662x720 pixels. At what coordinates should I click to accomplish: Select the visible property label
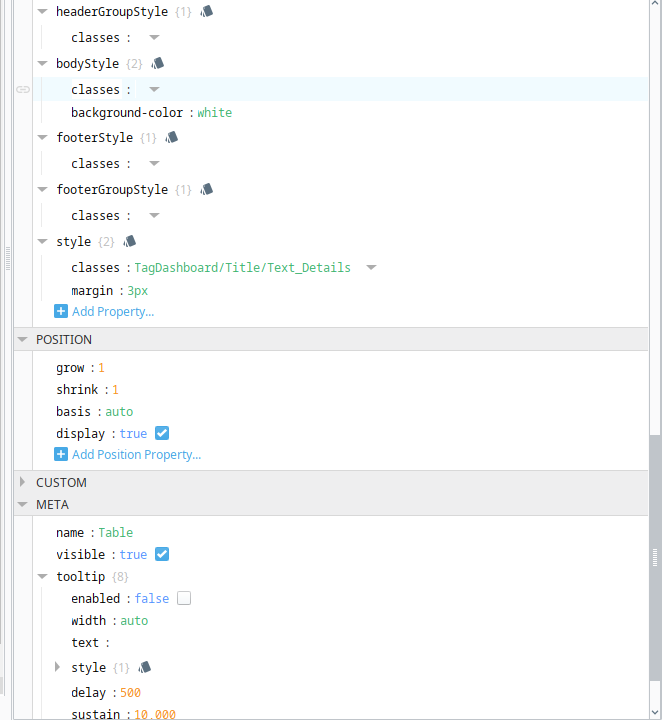80,555
